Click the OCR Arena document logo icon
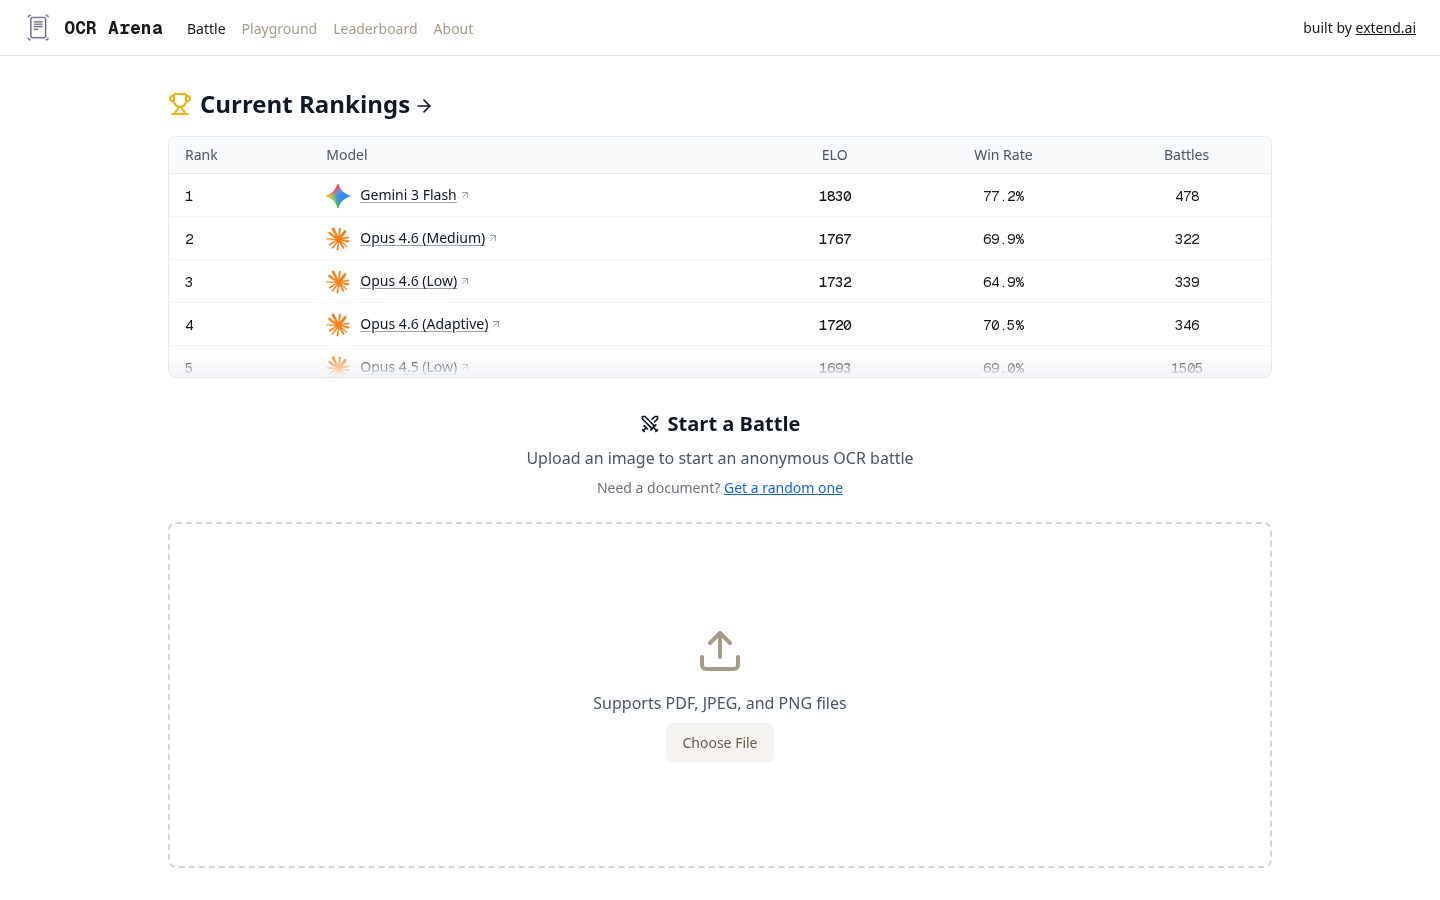Image resolution: width=1440 pixels, height=900 pixels. pos(38,28)
